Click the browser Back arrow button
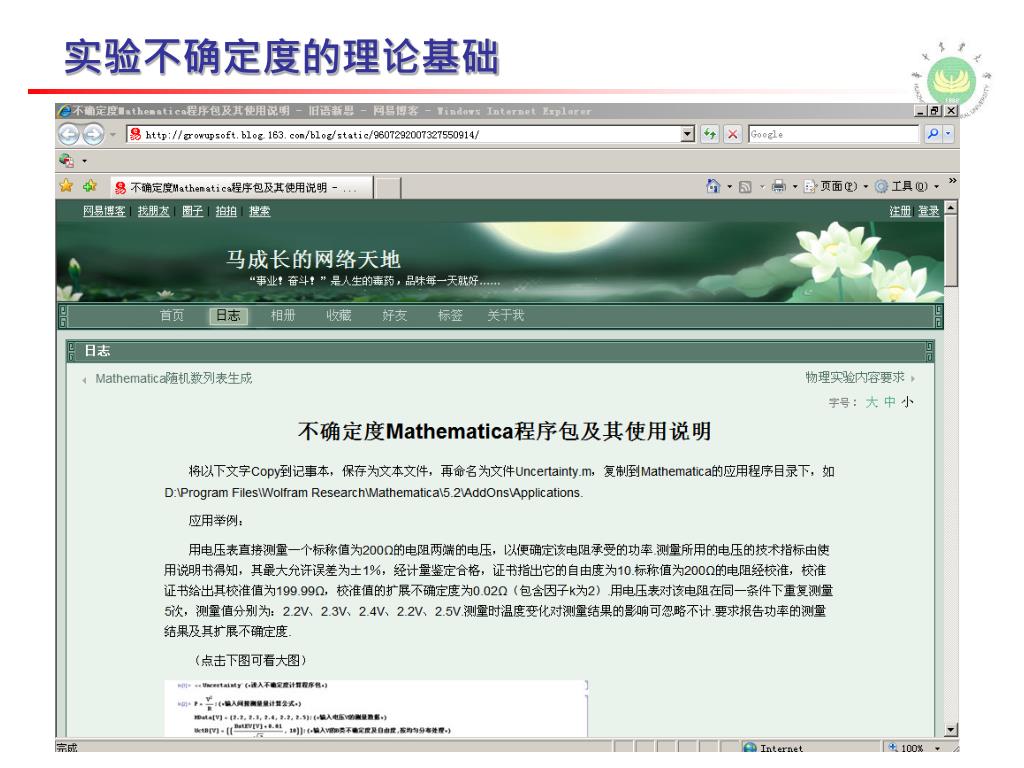This screenshot has height=768, width=1024. point(69,135)
